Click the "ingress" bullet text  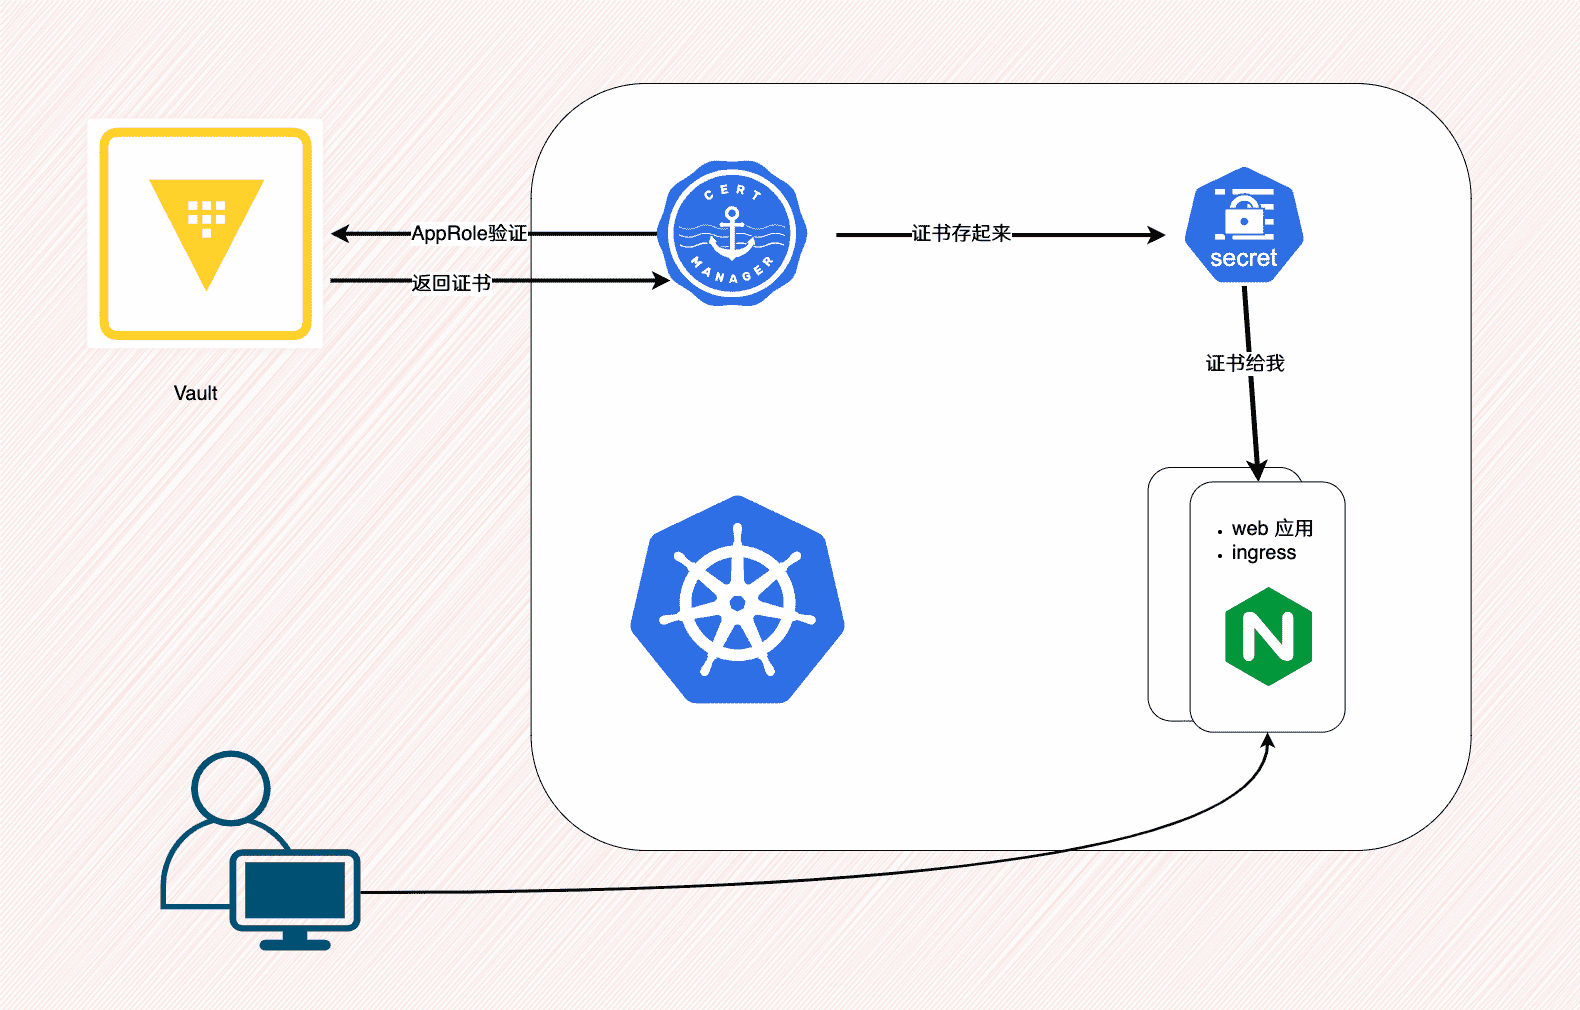coord(1263,553)
